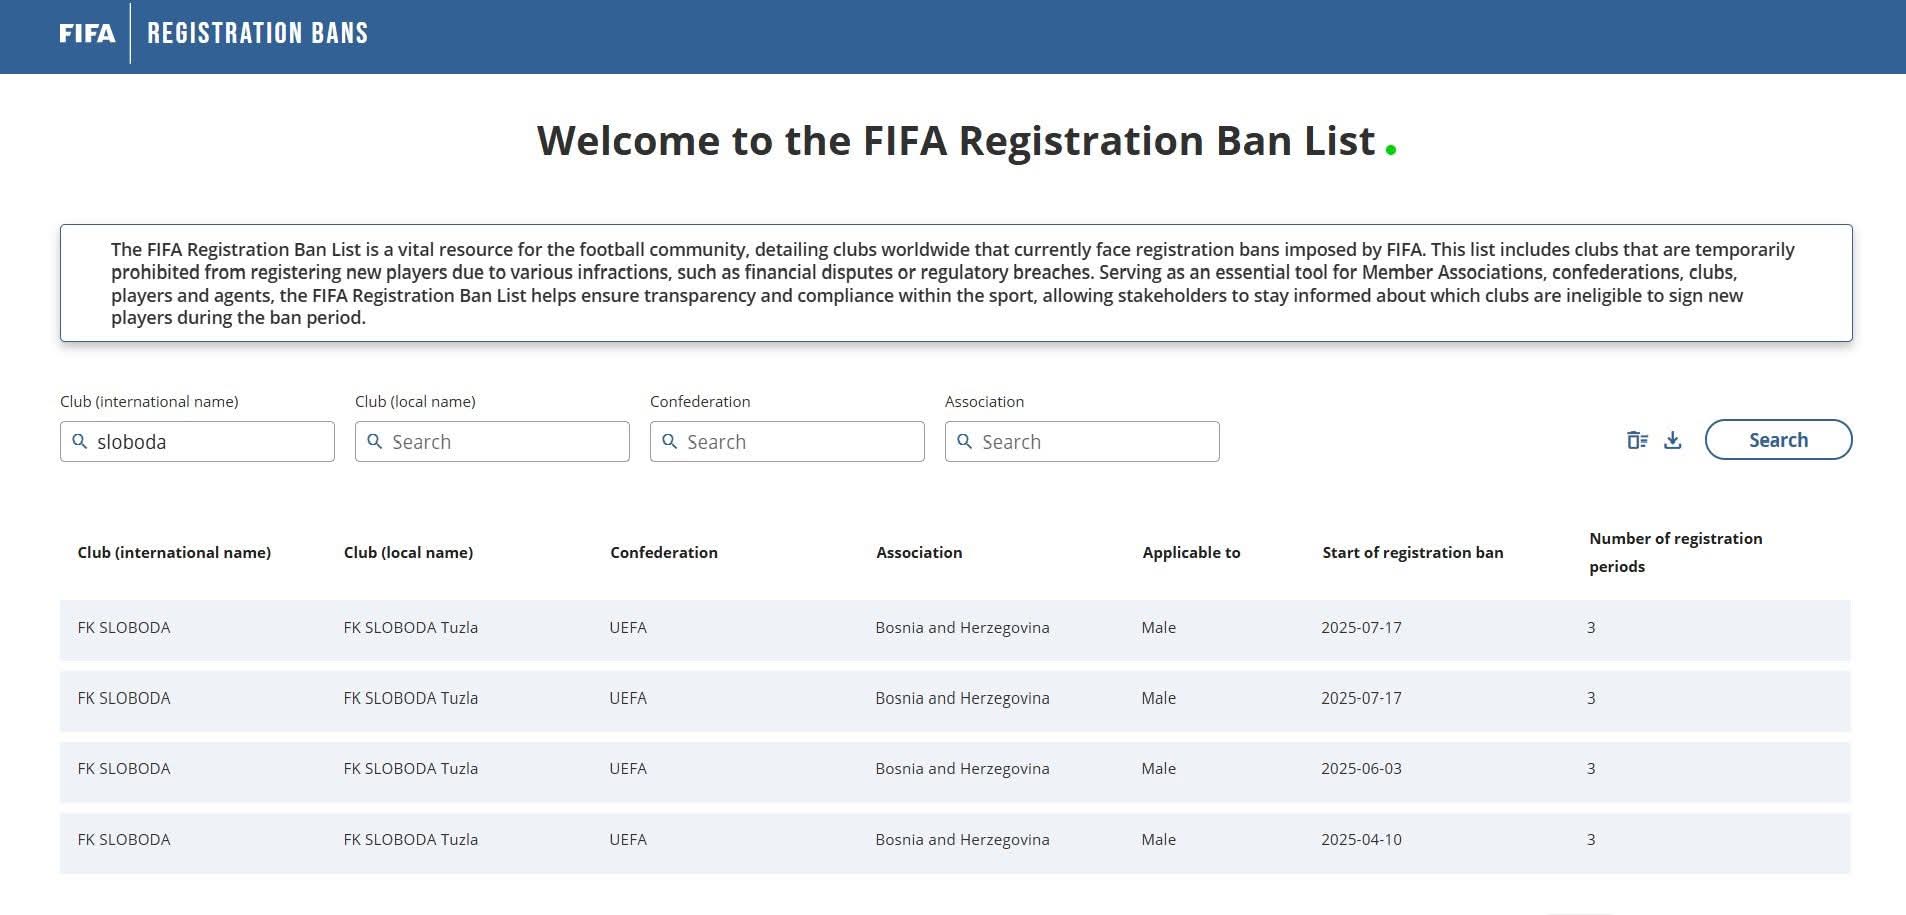Screen dimensions: 1906x915
Task: Click Male in the 2025-06-03 row
Action: point(1158,769)
